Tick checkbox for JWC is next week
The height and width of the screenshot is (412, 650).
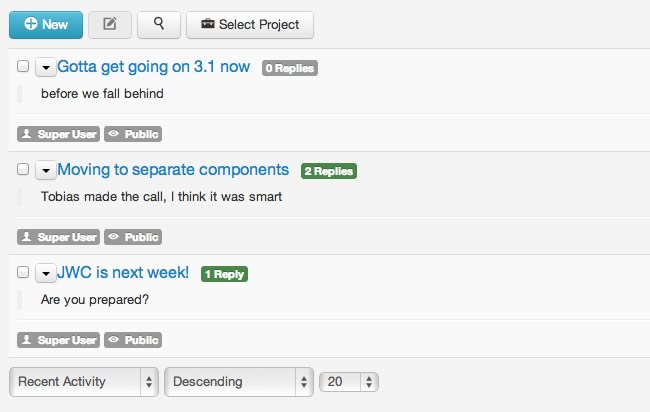tap(23, 272)
